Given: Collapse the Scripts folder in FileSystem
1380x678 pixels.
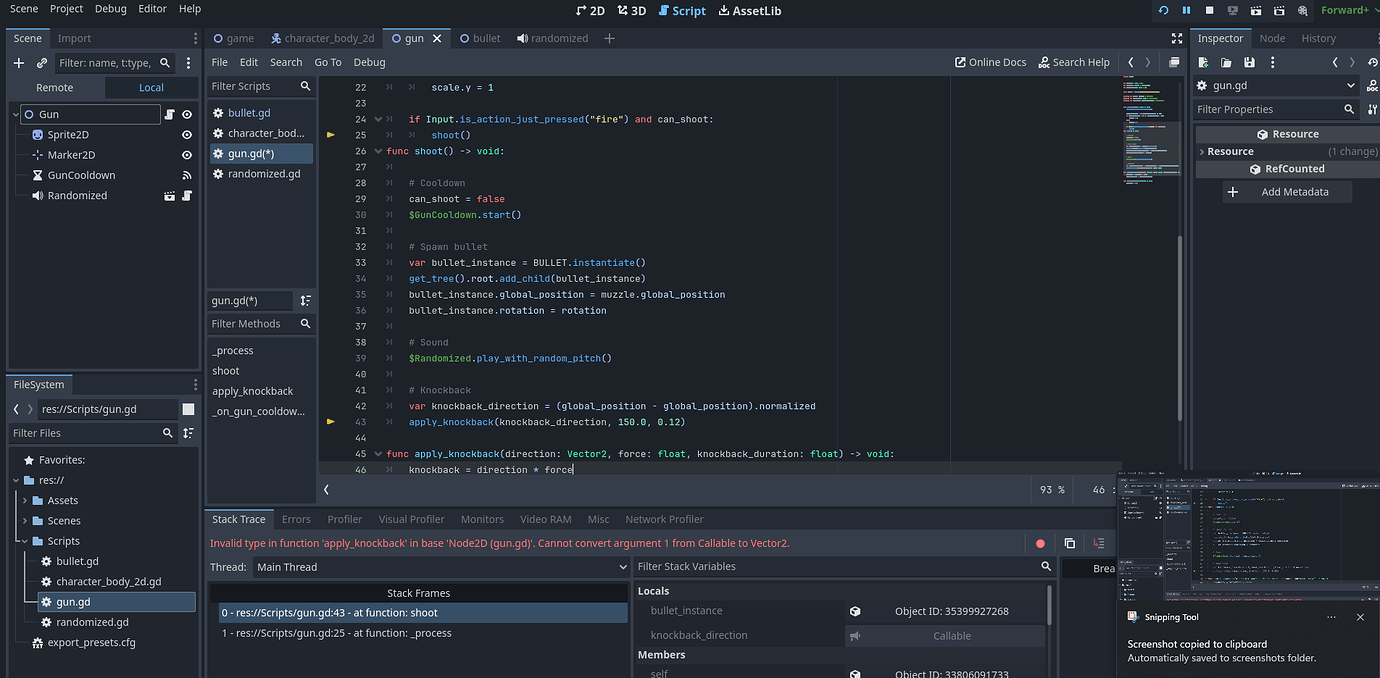Looking at the screenshot, I should pyautogui.click(x=23, y=540).
